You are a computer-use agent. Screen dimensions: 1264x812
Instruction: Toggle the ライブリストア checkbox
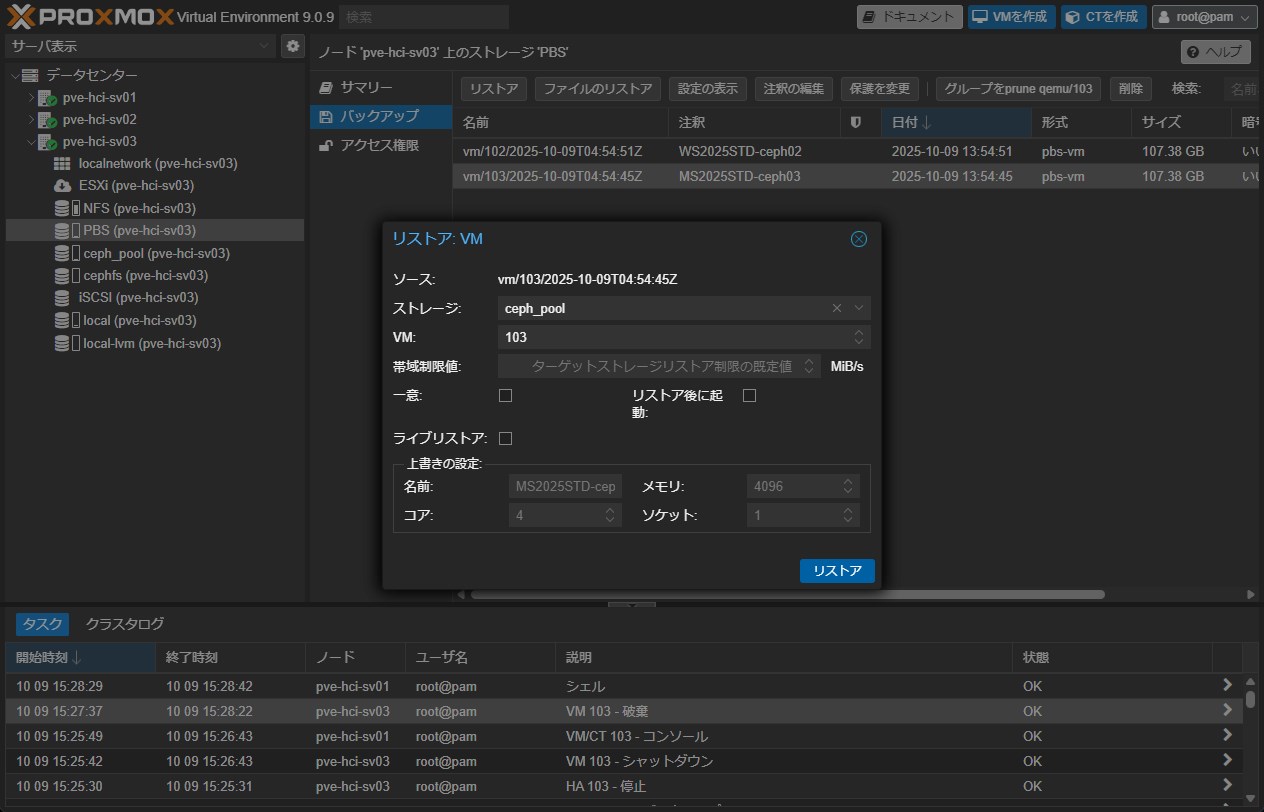click(x=505, y=438)
